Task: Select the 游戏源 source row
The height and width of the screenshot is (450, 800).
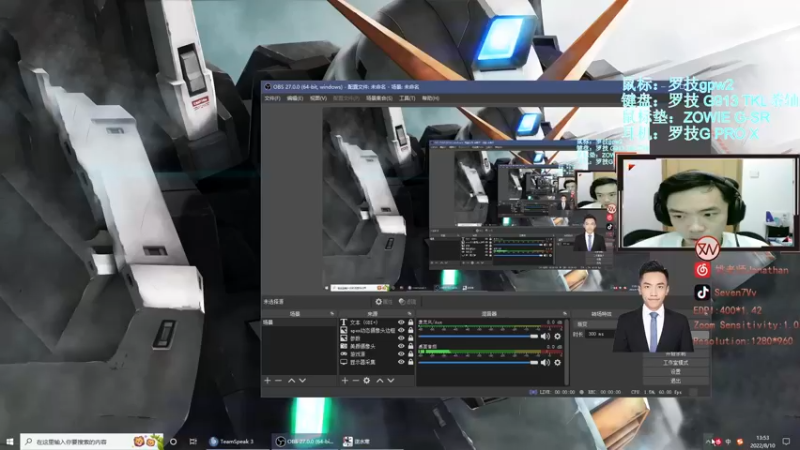Action: click(377, 354)
